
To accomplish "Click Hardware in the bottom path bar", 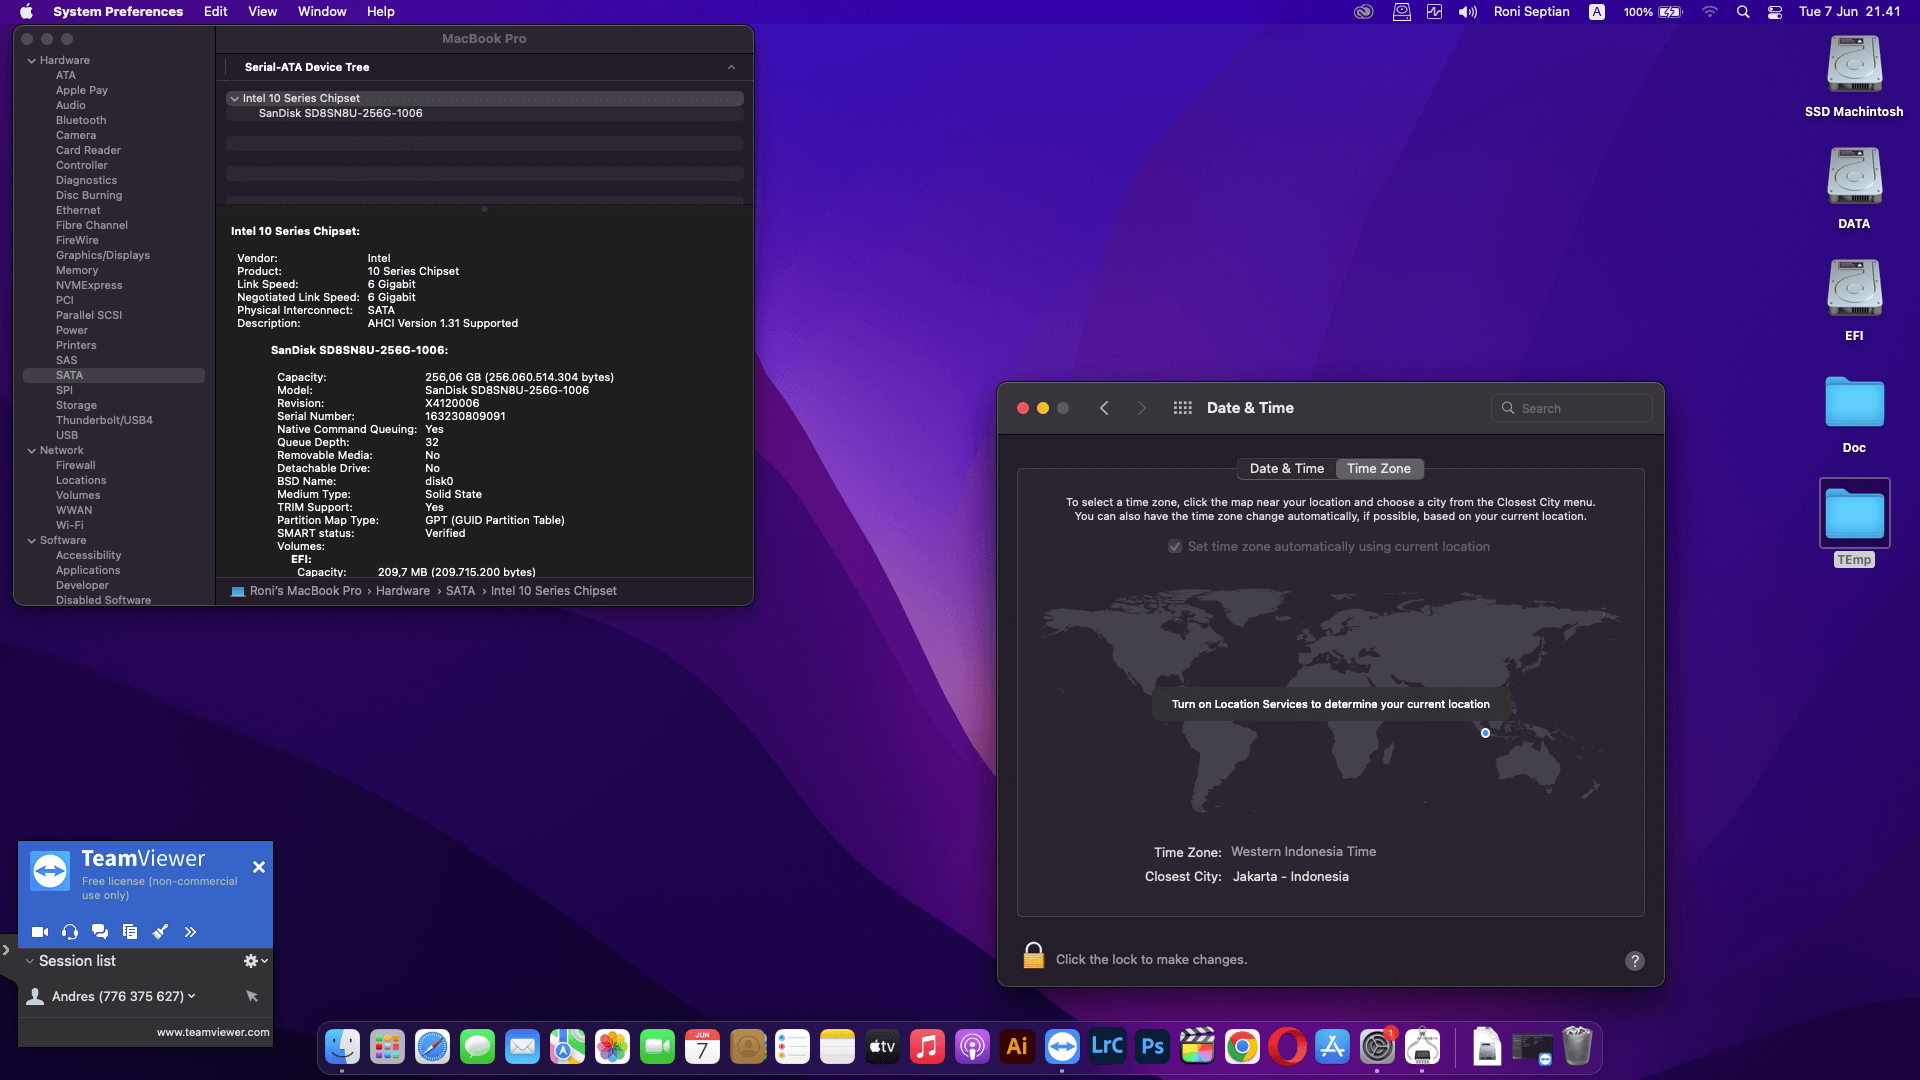I will 402,591.
